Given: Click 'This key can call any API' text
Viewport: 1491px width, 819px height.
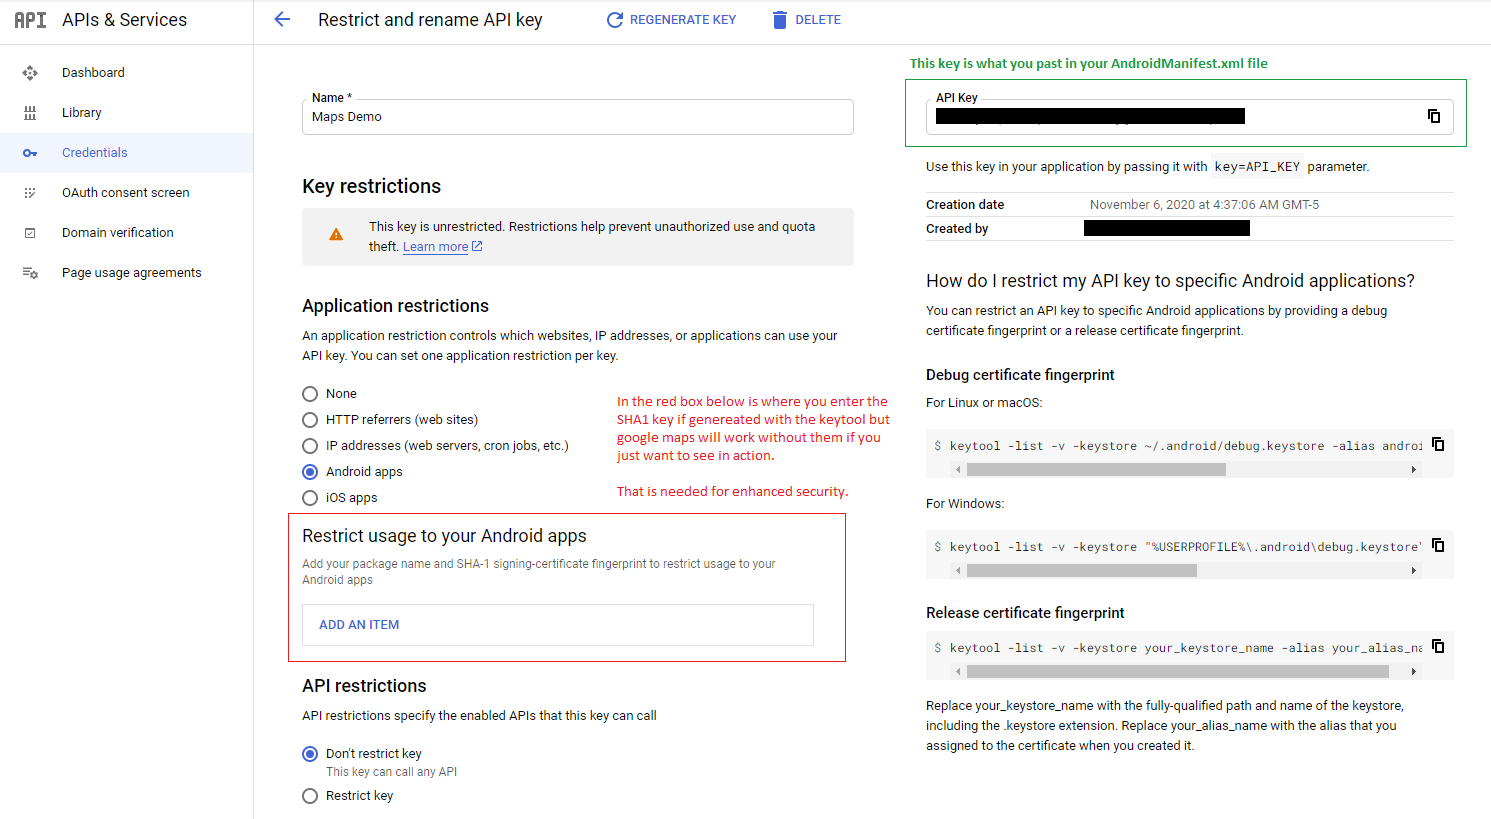Looking at the screenshot, I should pyautogui.click(x=391, y=772).
